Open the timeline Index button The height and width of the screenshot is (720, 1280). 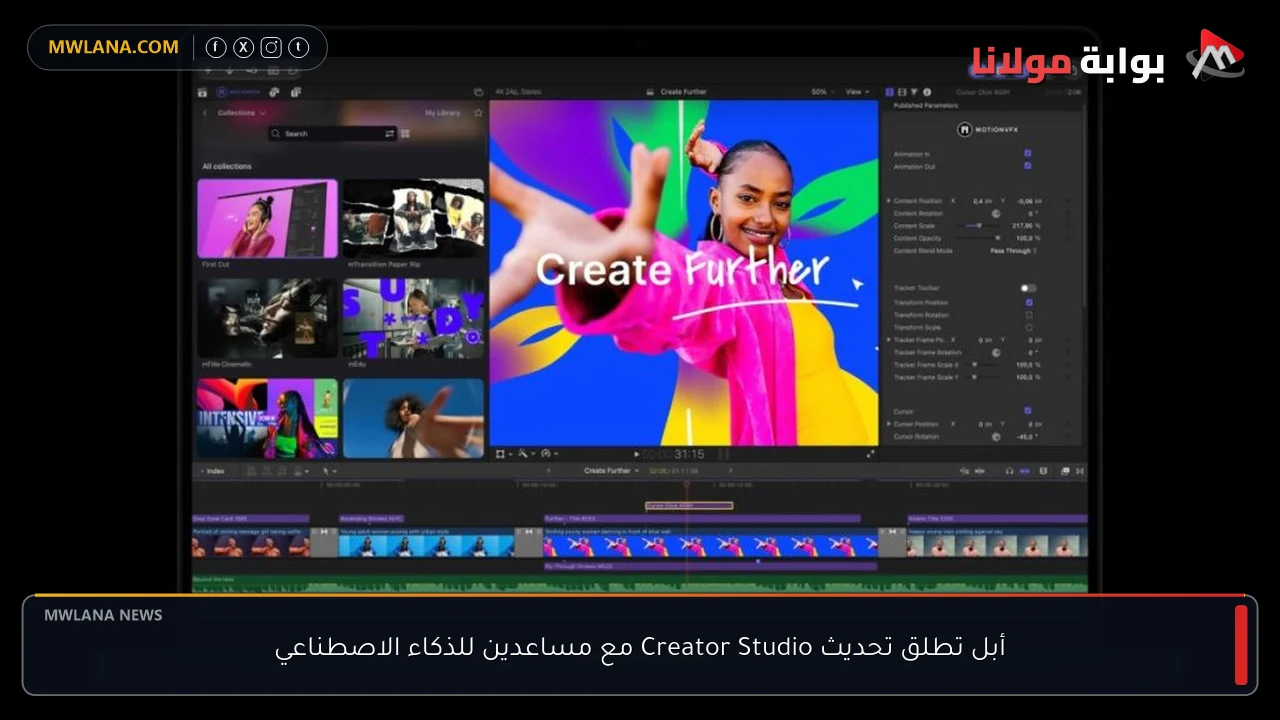(213, 471)
